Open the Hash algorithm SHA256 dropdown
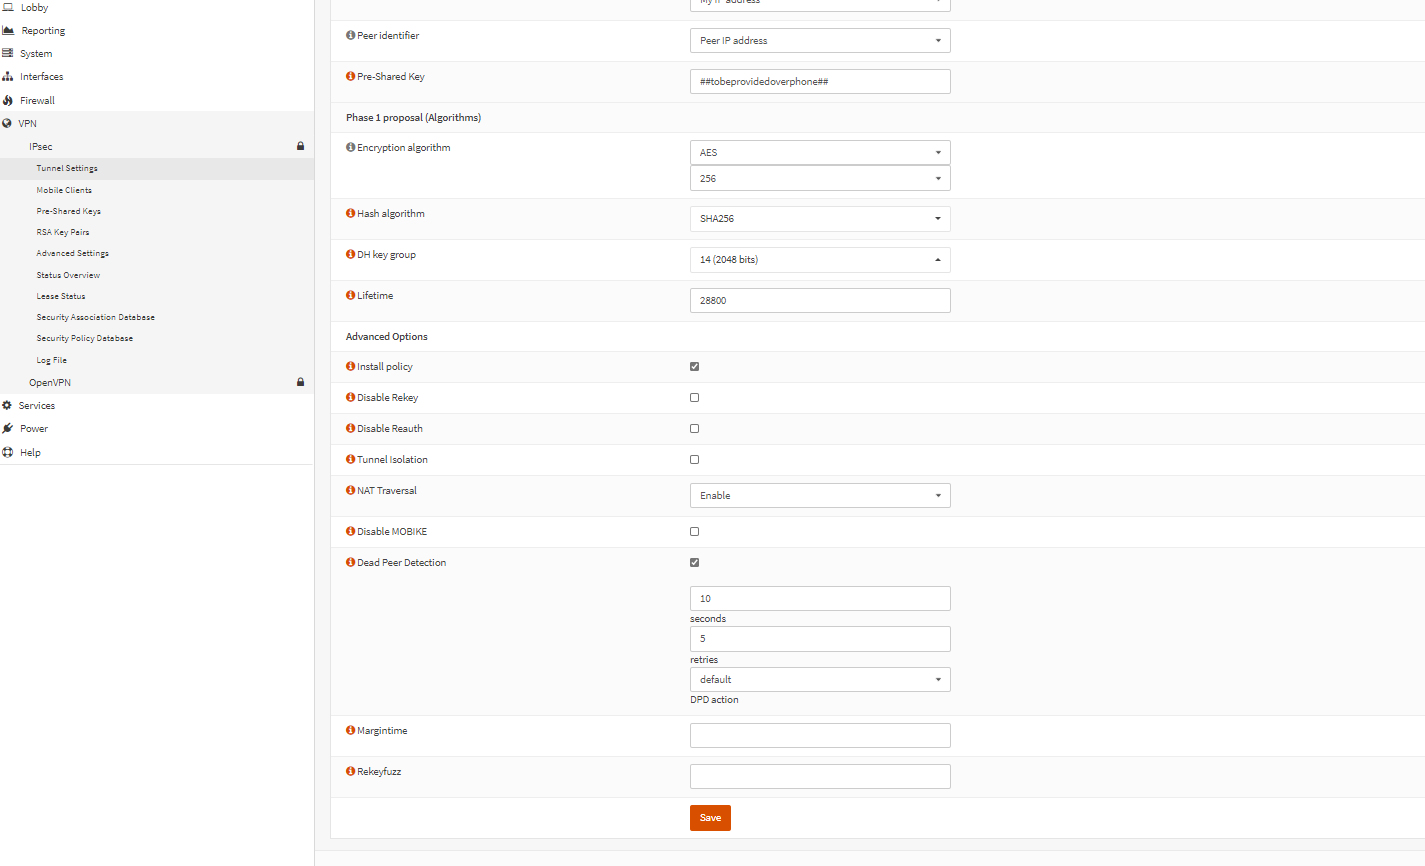The height and width of the screenshot is (866, 1425). tap(819, 219)
